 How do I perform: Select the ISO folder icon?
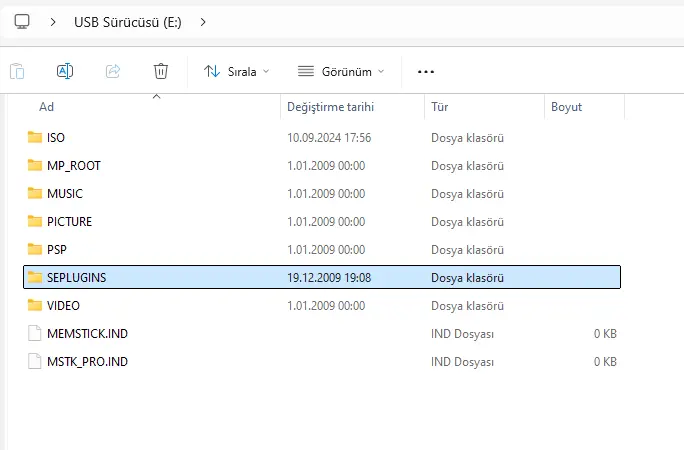[35, 137]
